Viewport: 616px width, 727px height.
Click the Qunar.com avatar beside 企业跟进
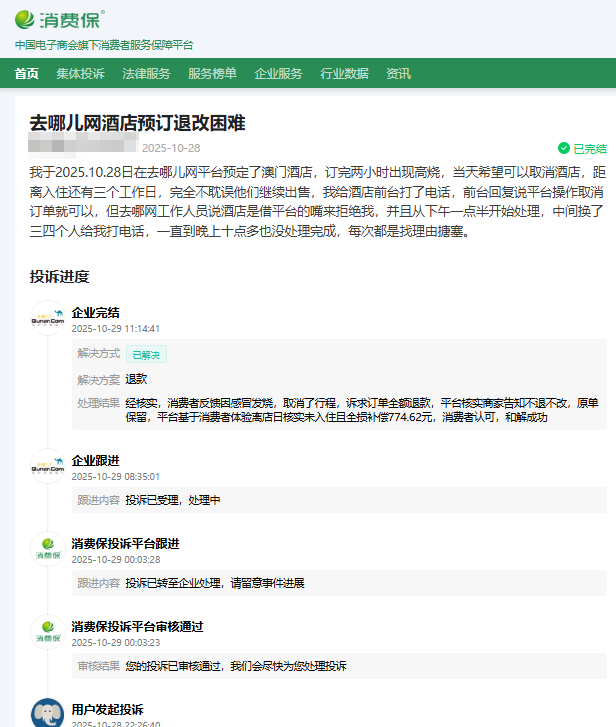[48, 467]
